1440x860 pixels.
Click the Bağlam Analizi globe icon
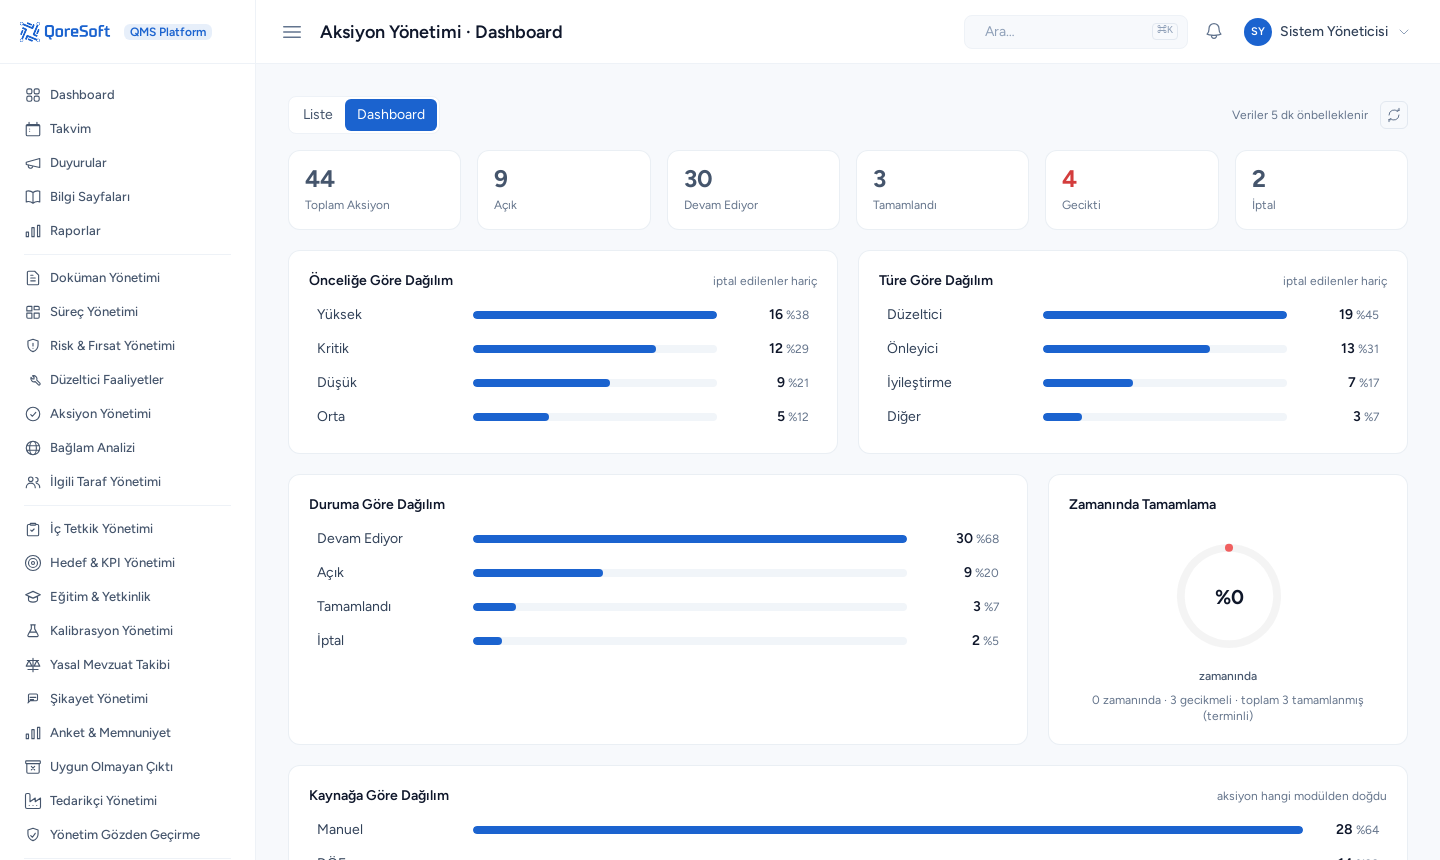click(33, 448)
